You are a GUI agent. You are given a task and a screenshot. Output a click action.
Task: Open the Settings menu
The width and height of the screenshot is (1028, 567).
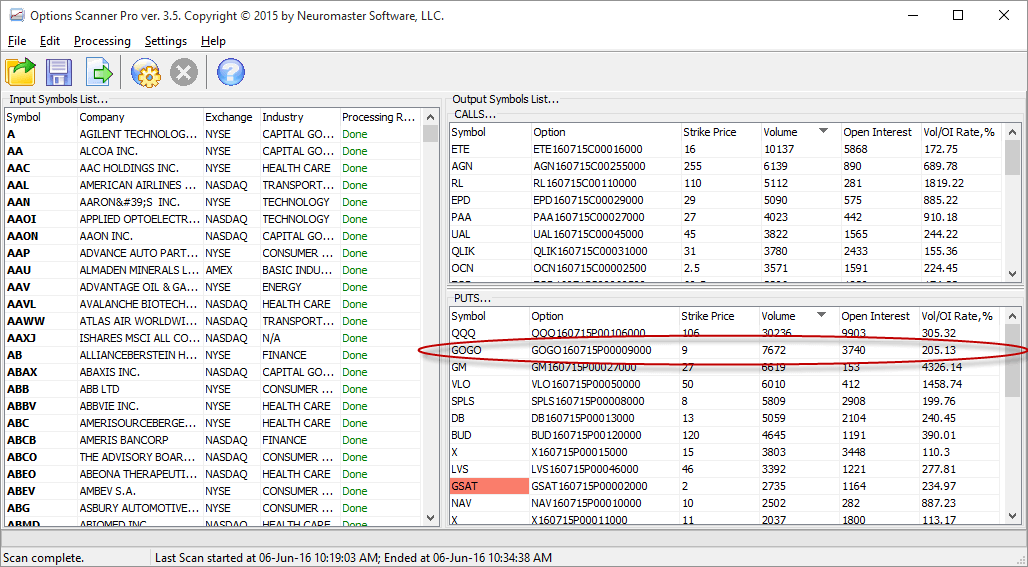[x=166, y=41]
